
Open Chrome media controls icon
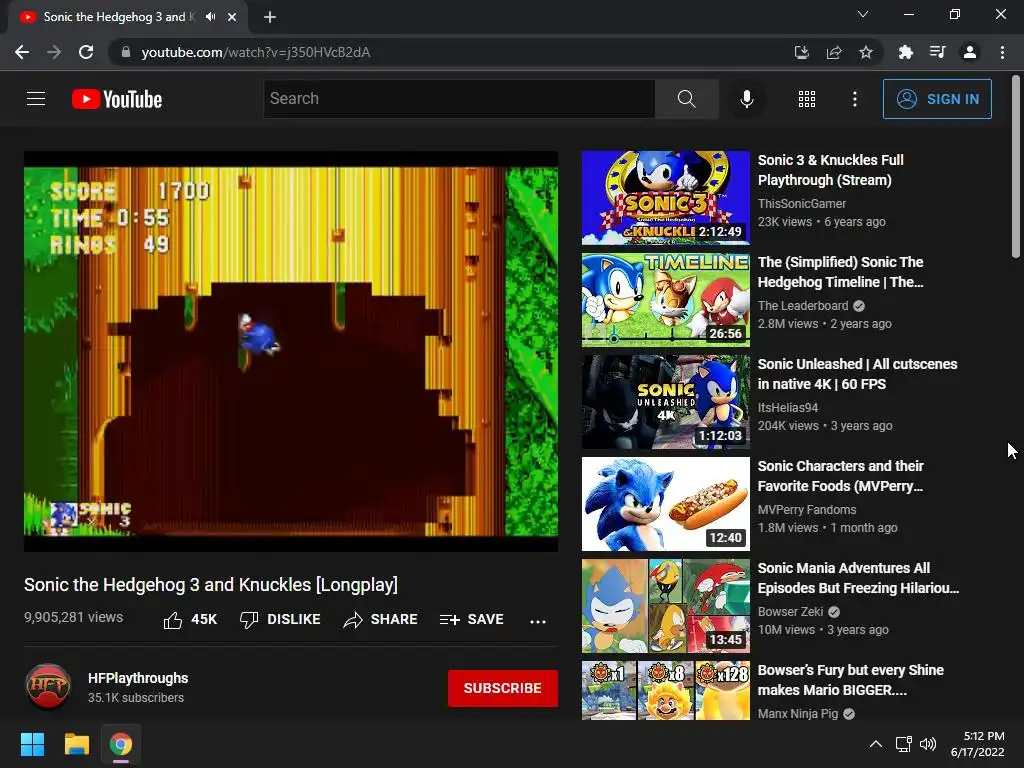(937, 52)
